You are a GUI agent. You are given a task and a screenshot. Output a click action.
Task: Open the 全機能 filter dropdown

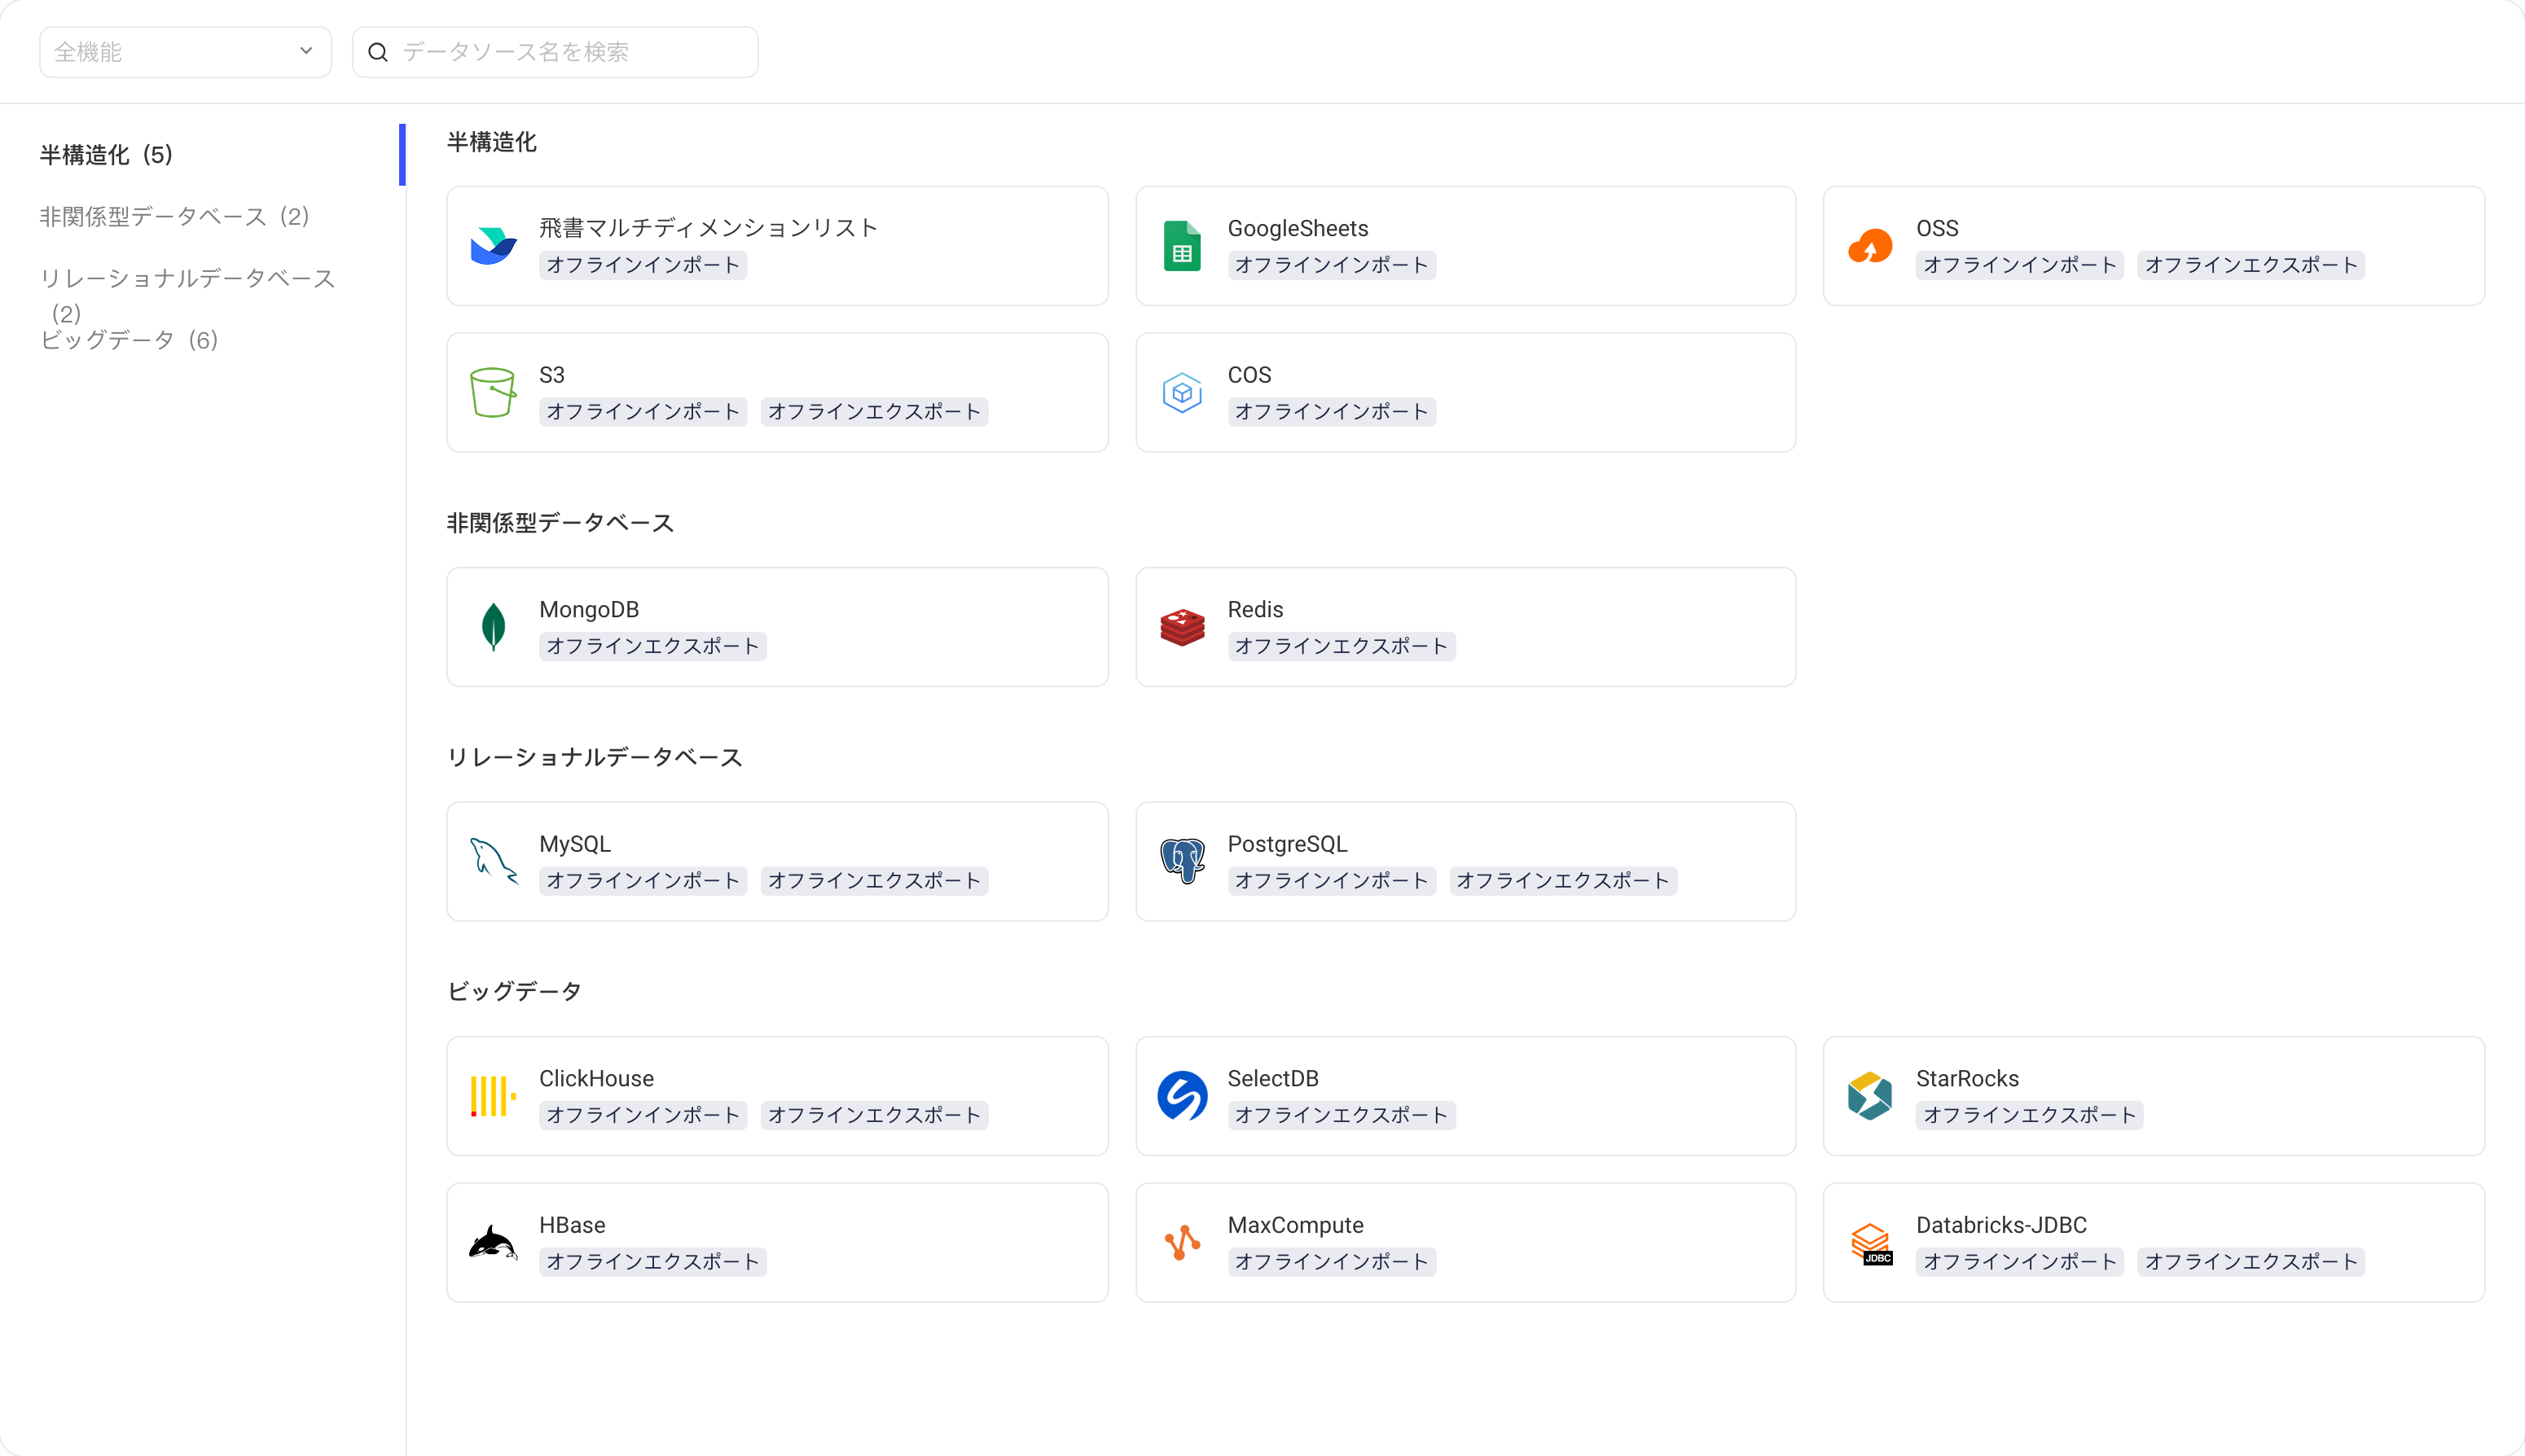coord(185,52)
